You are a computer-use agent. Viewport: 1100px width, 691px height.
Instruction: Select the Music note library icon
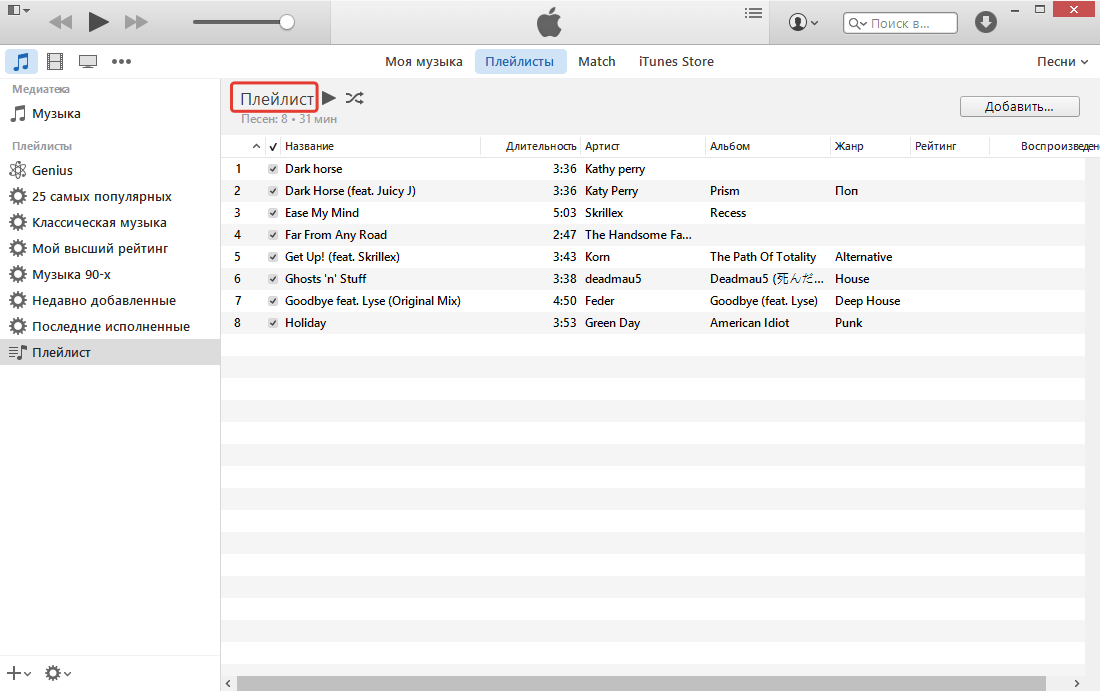(22, 62)
